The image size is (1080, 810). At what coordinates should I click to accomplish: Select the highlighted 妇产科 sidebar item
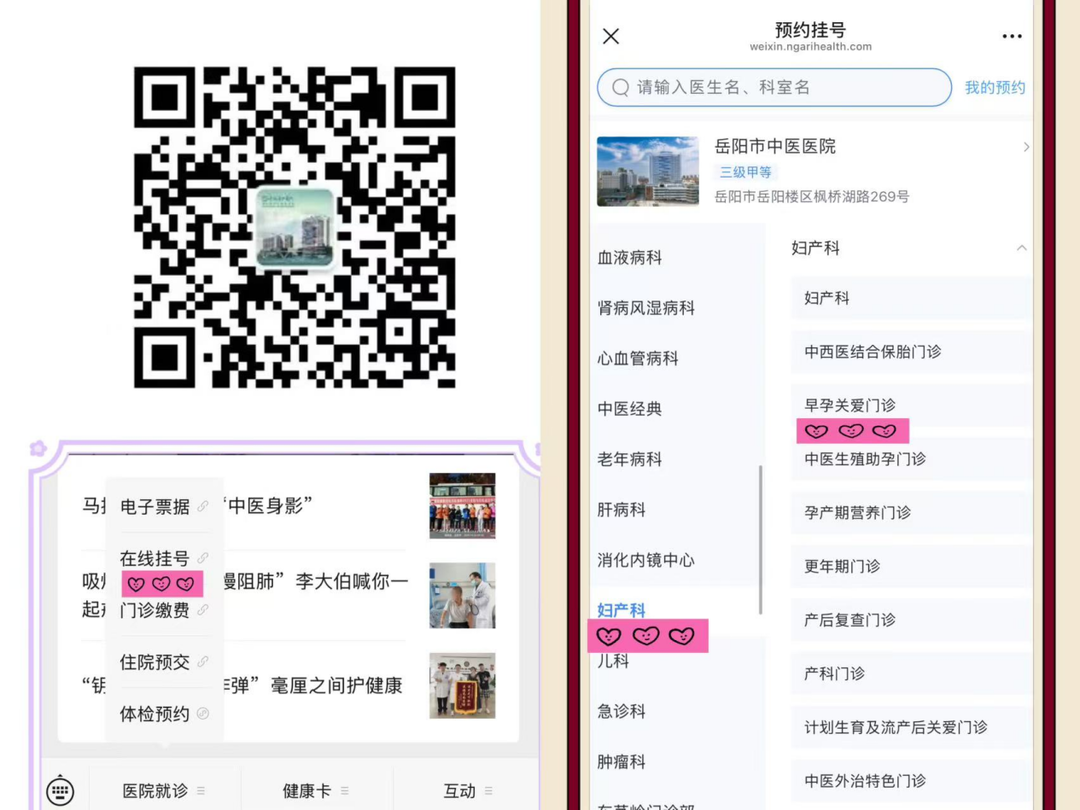(x=621, y=610)
